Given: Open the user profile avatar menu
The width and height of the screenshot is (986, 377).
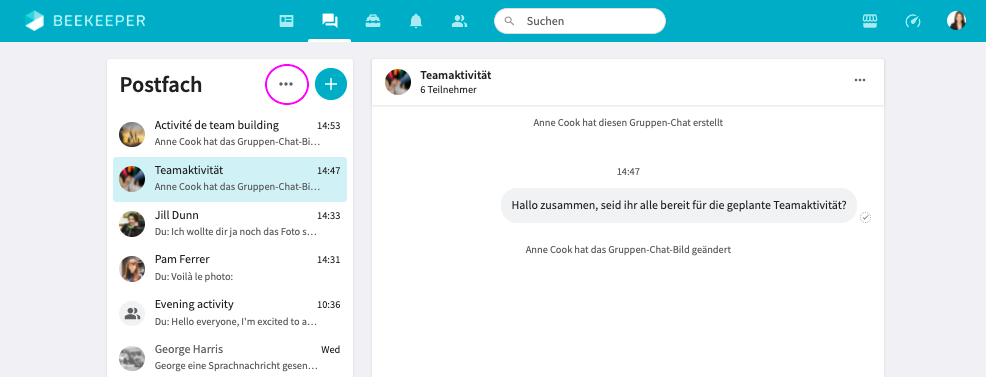Looking at the screenshot, I should pyautogui.click(x=956, y=21).
